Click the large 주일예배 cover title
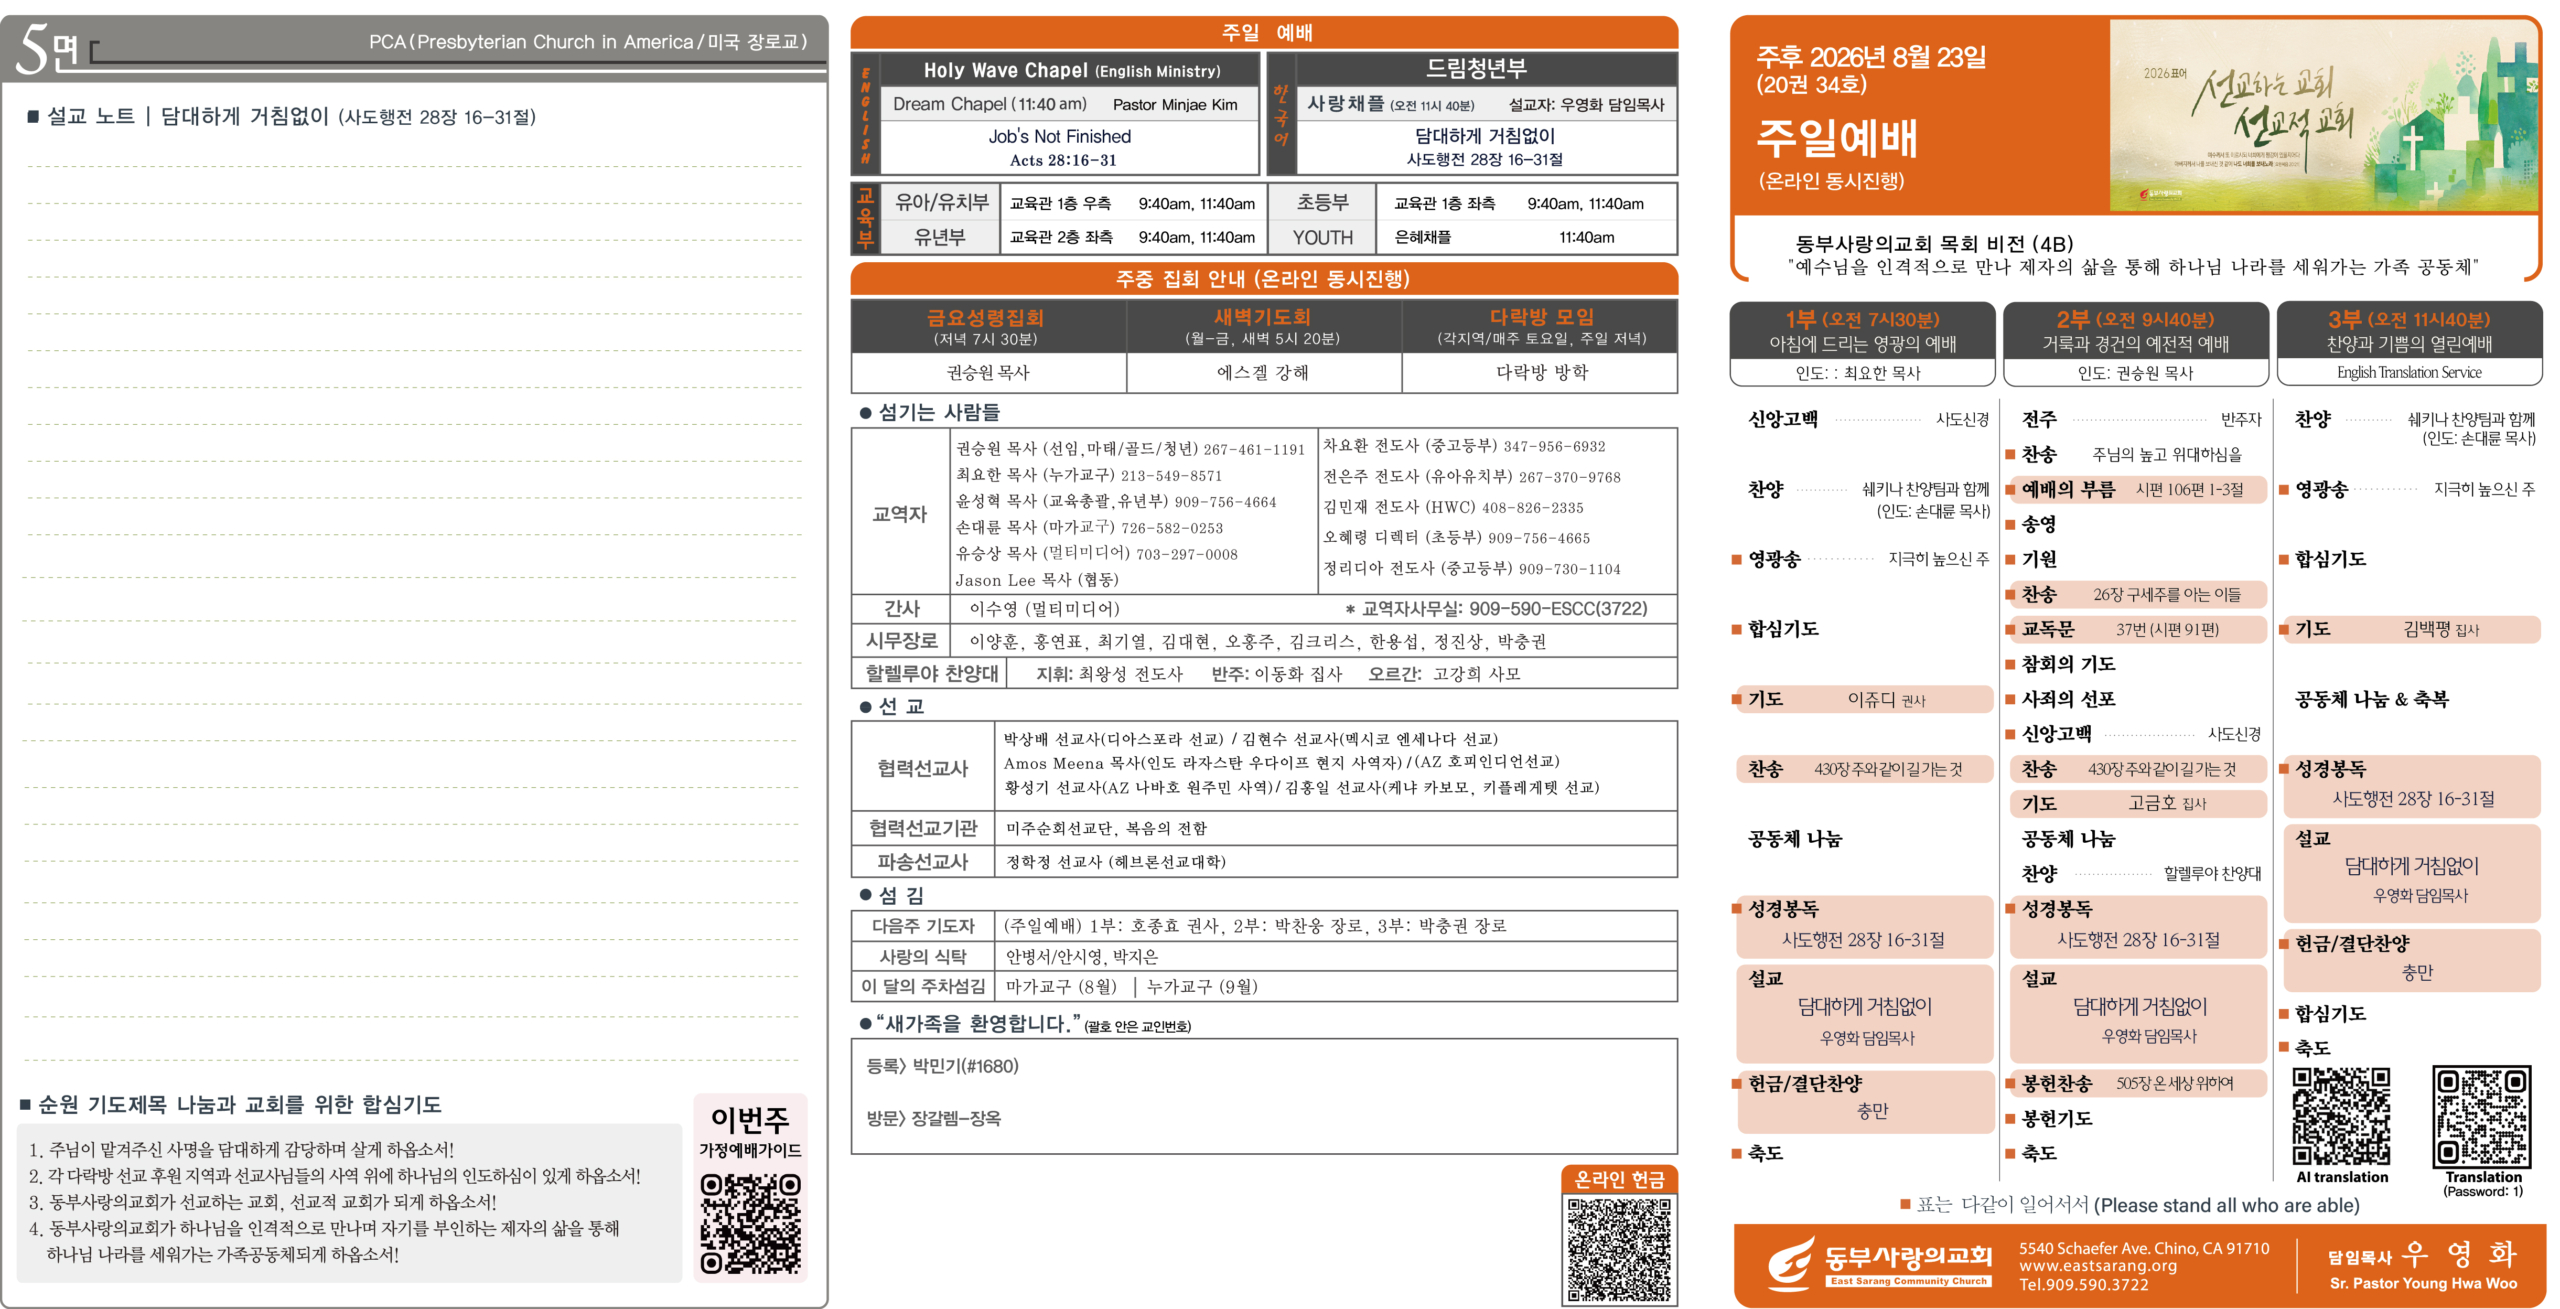This screenshot has height=1309, width=2560. (x=1837, y=138)
